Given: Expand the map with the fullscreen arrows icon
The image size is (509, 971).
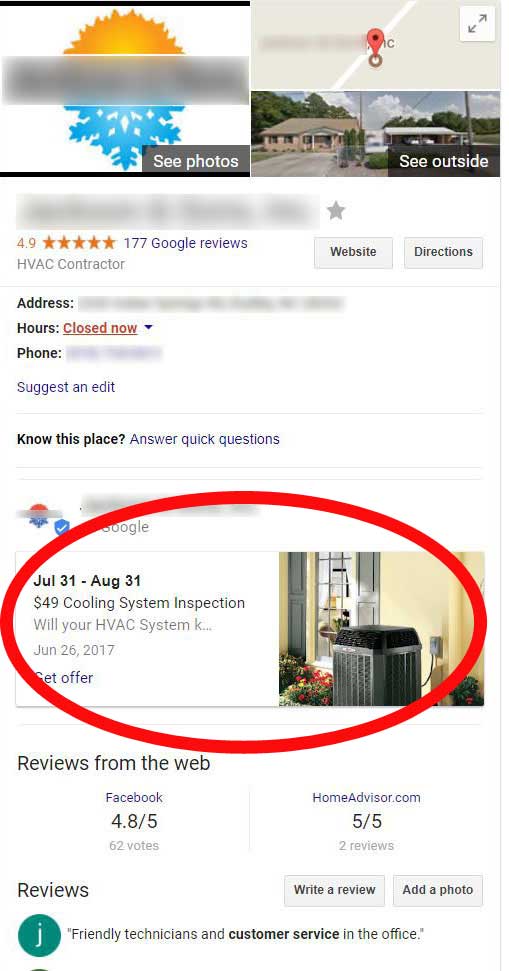Looking at the screenshot, I should pos(477,24).
